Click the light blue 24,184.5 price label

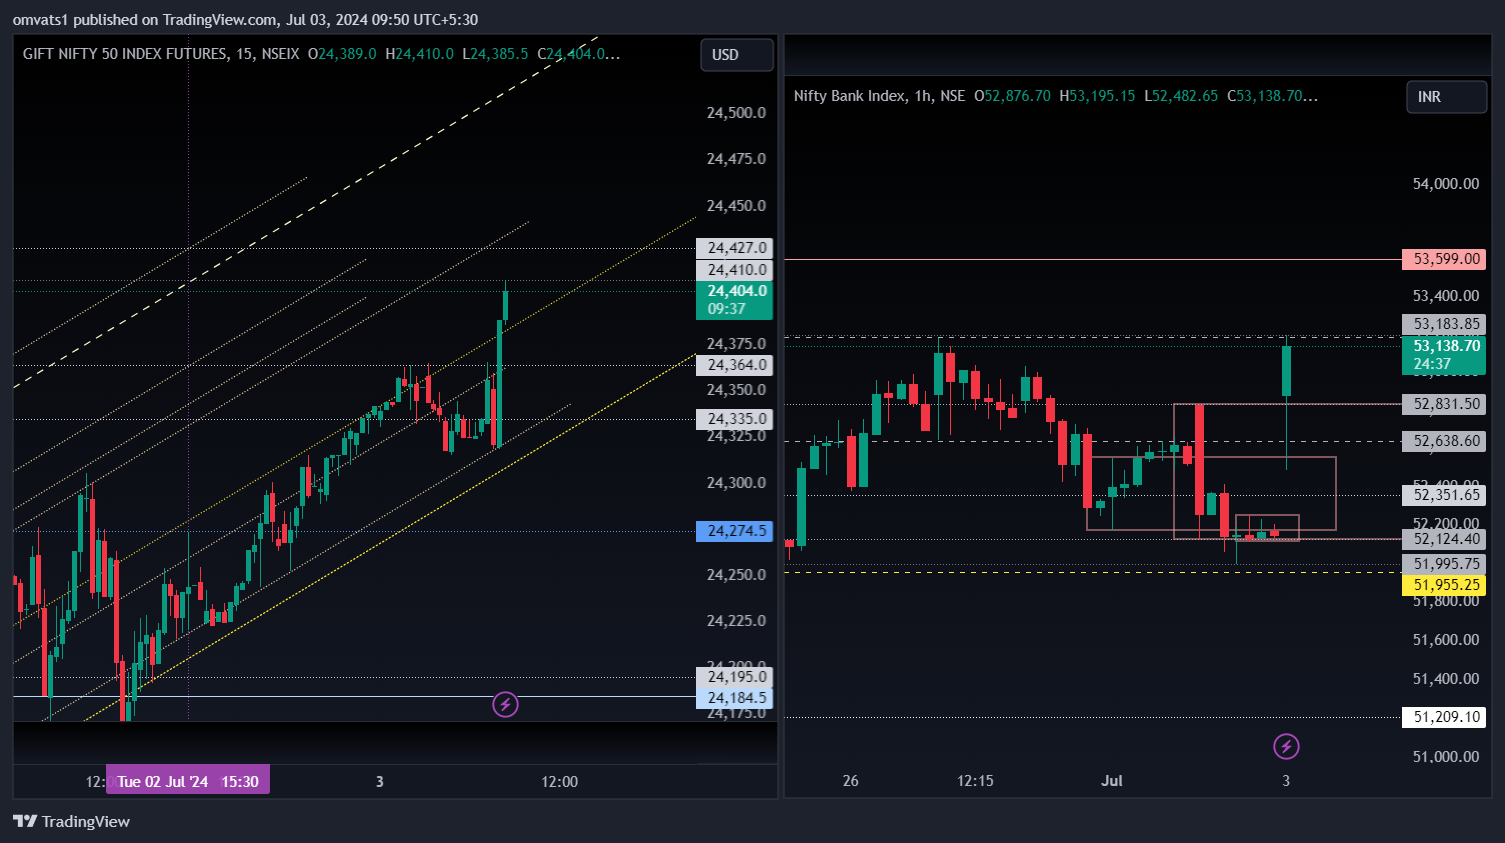point(734,698)
